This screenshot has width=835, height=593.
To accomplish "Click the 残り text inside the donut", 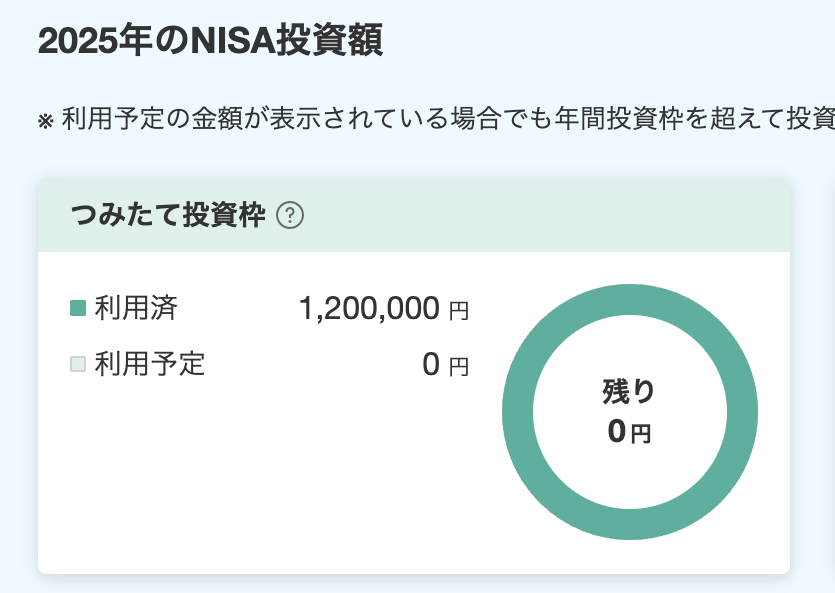I will (x=629, y=391).
